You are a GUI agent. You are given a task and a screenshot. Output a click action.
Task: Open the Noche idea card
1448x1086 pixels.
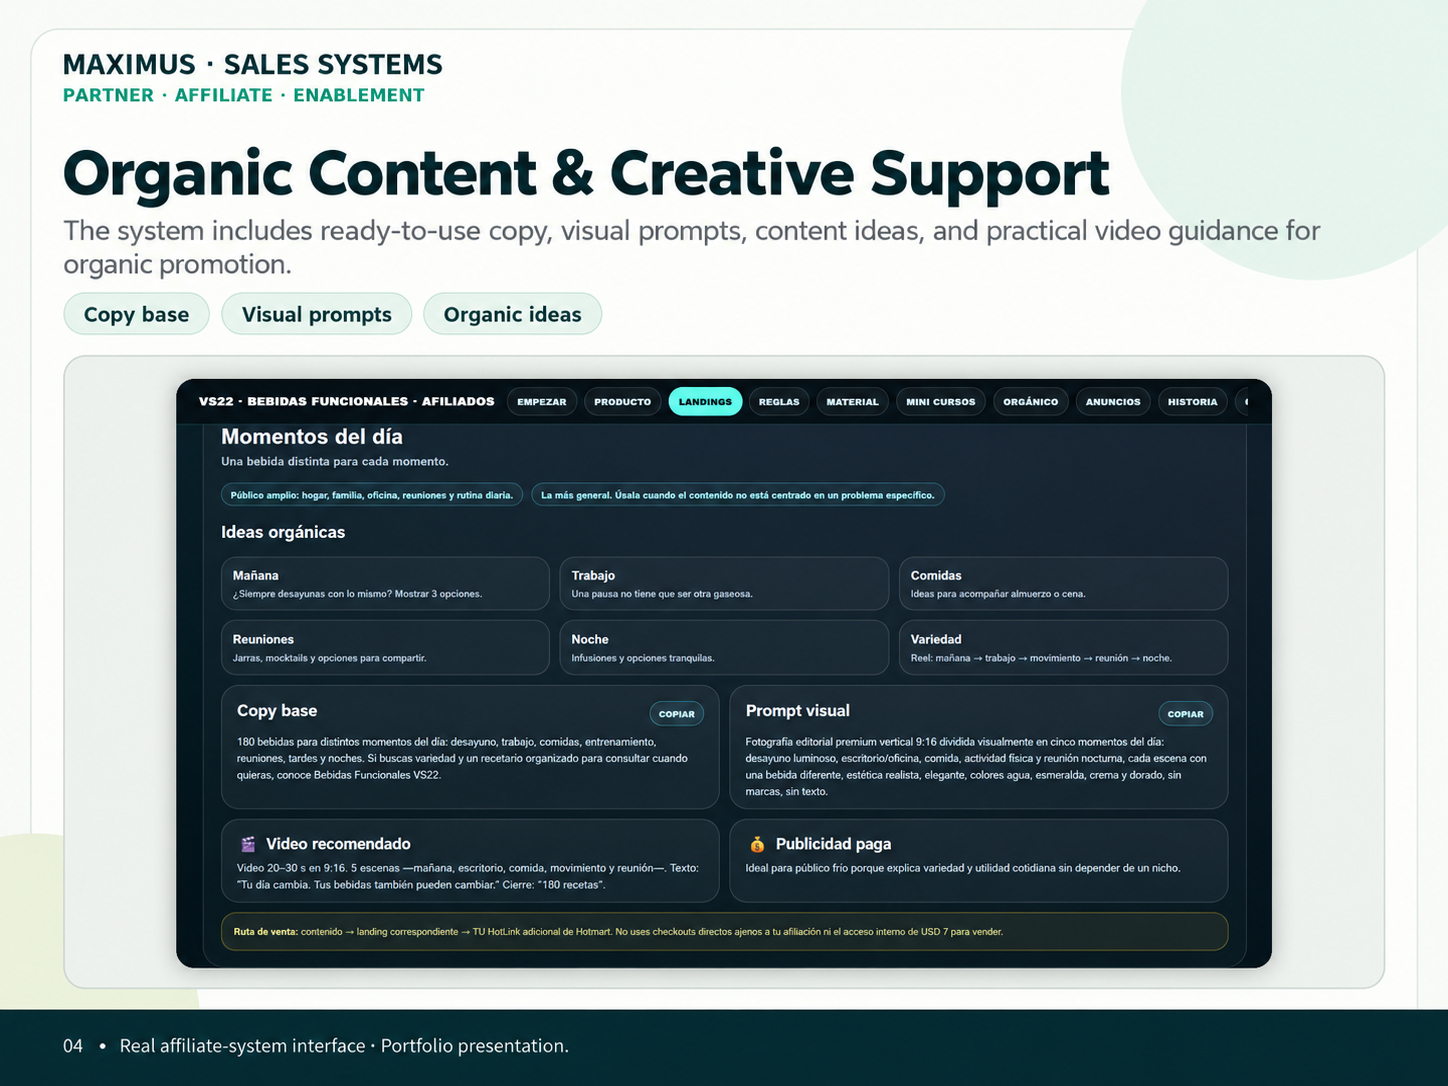coord(724,648)
